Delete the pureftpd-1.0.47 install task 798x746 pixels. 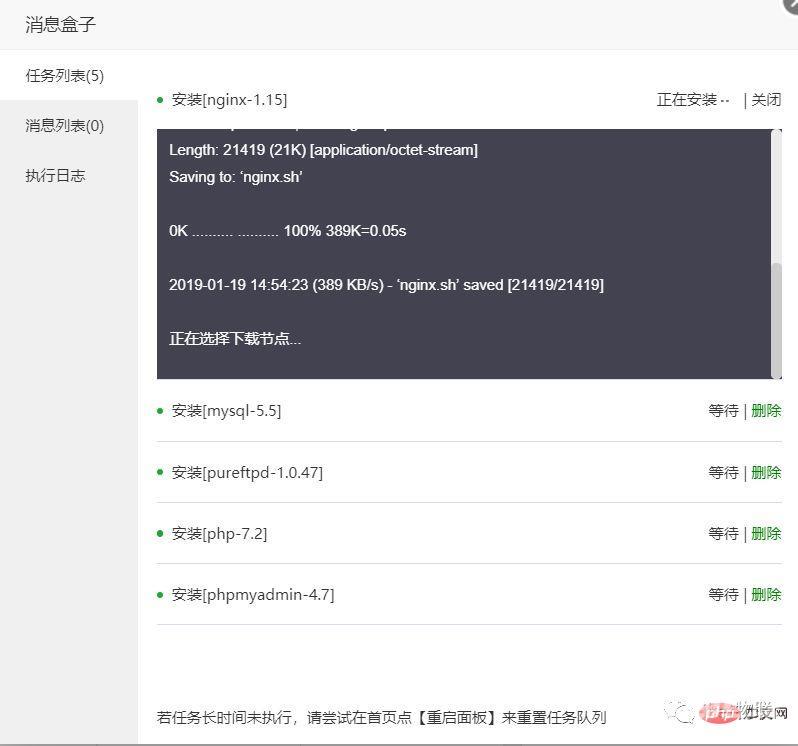(766, 473)
